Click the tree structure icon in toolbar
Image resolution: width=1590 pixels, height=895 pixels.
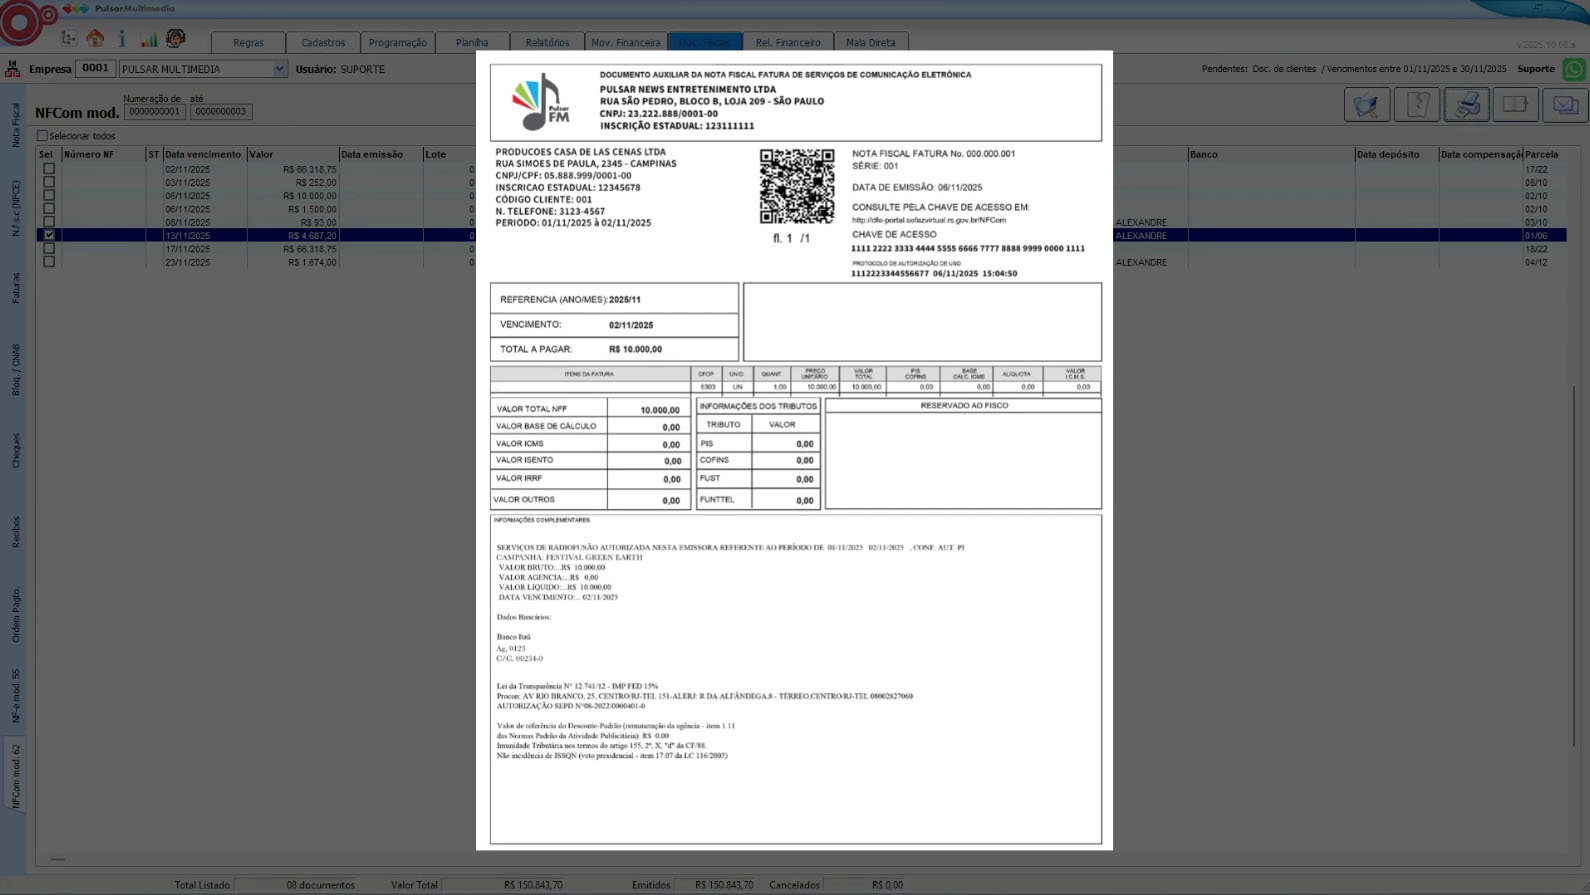pos(68,39)
